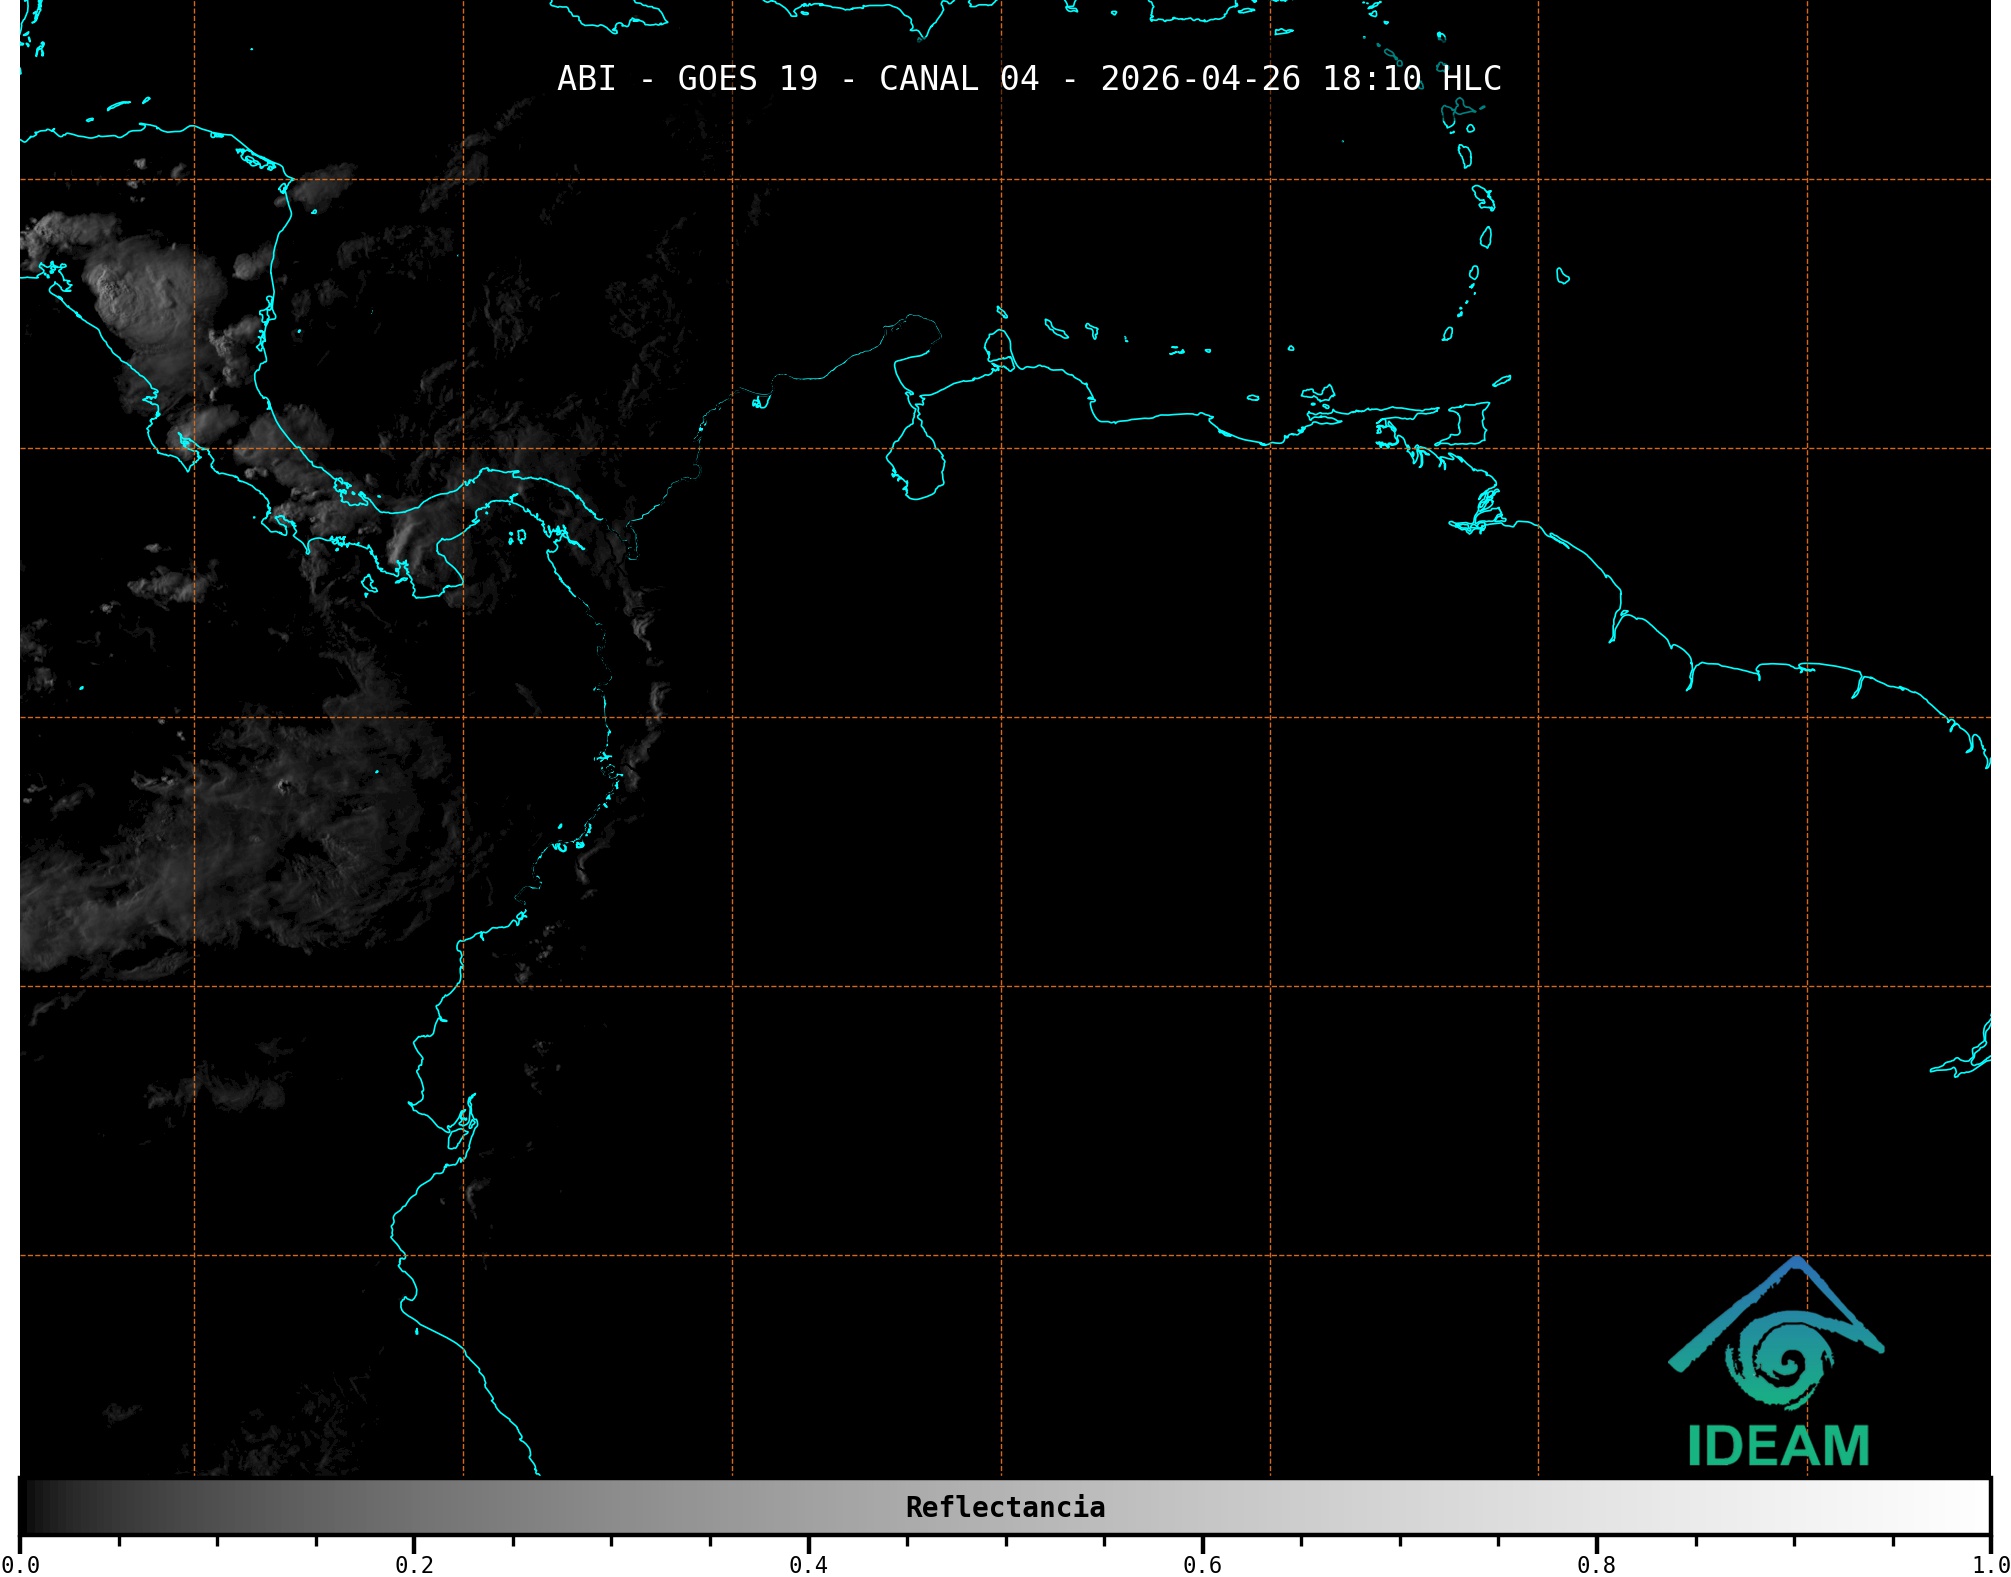The height and width of the screenshot is (1577, 2011).
Task: Click the 18:10 HLC time stamp
Action: click(1411, 79)
